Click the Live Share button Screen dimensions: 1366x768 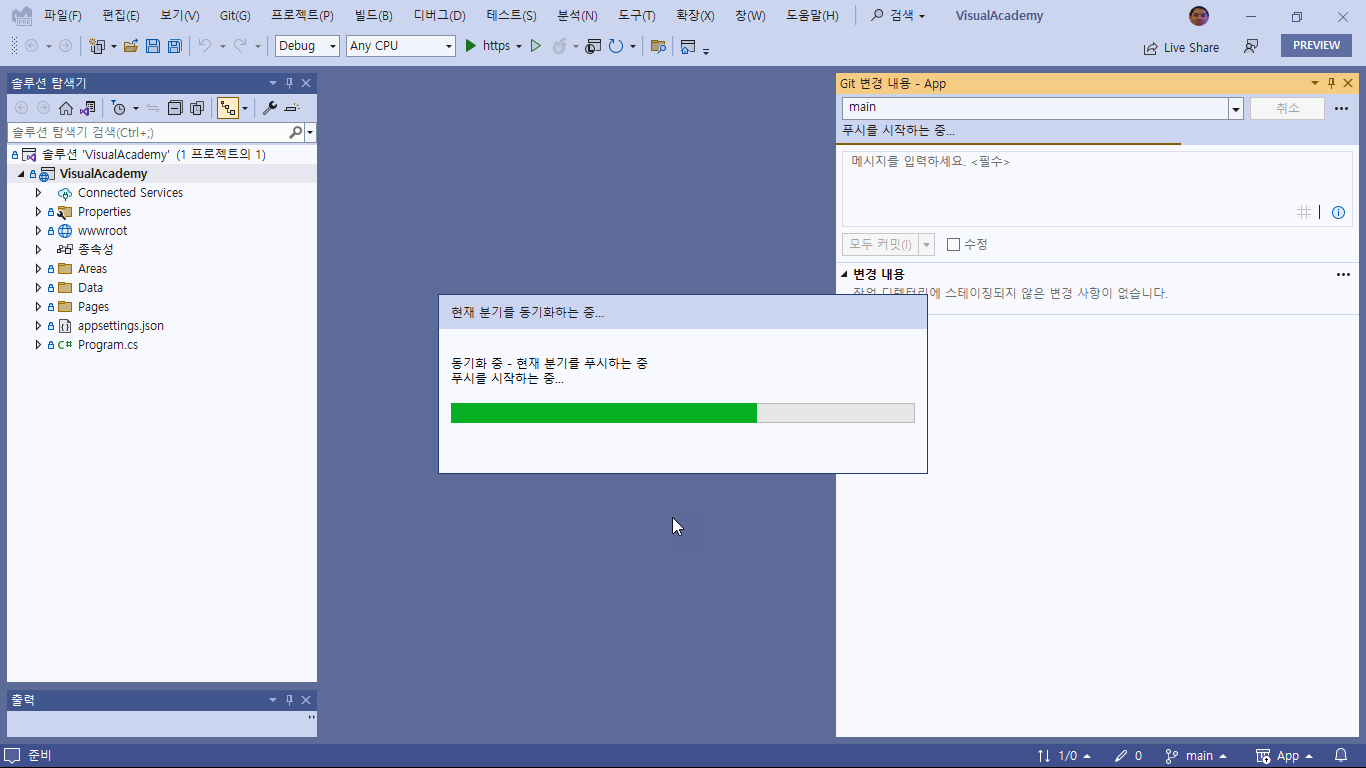[1181, 47]
